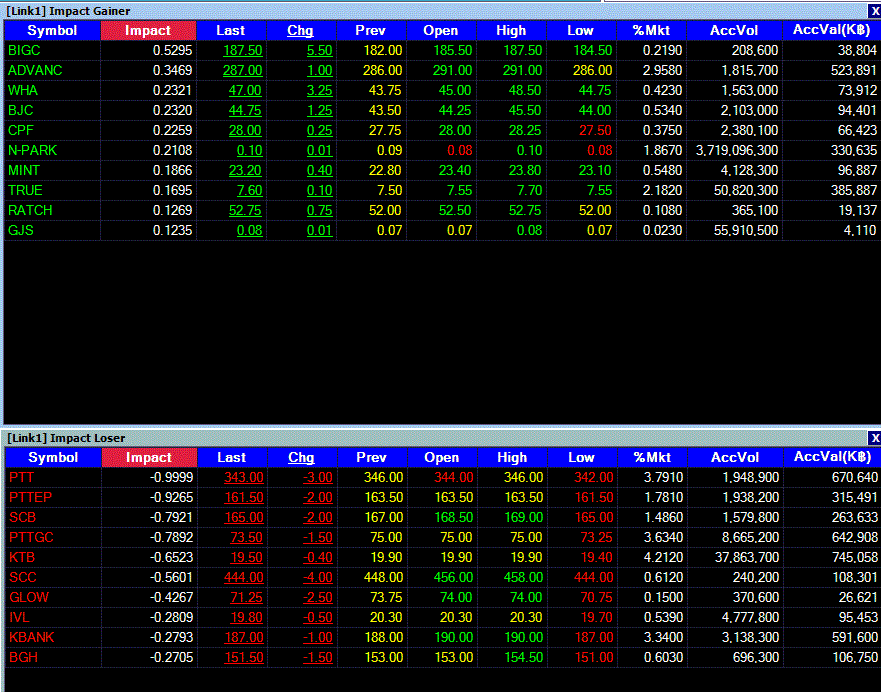Select the WHA symbol in gainers
The width and height of the screenshot is (881, 692).
22,90
